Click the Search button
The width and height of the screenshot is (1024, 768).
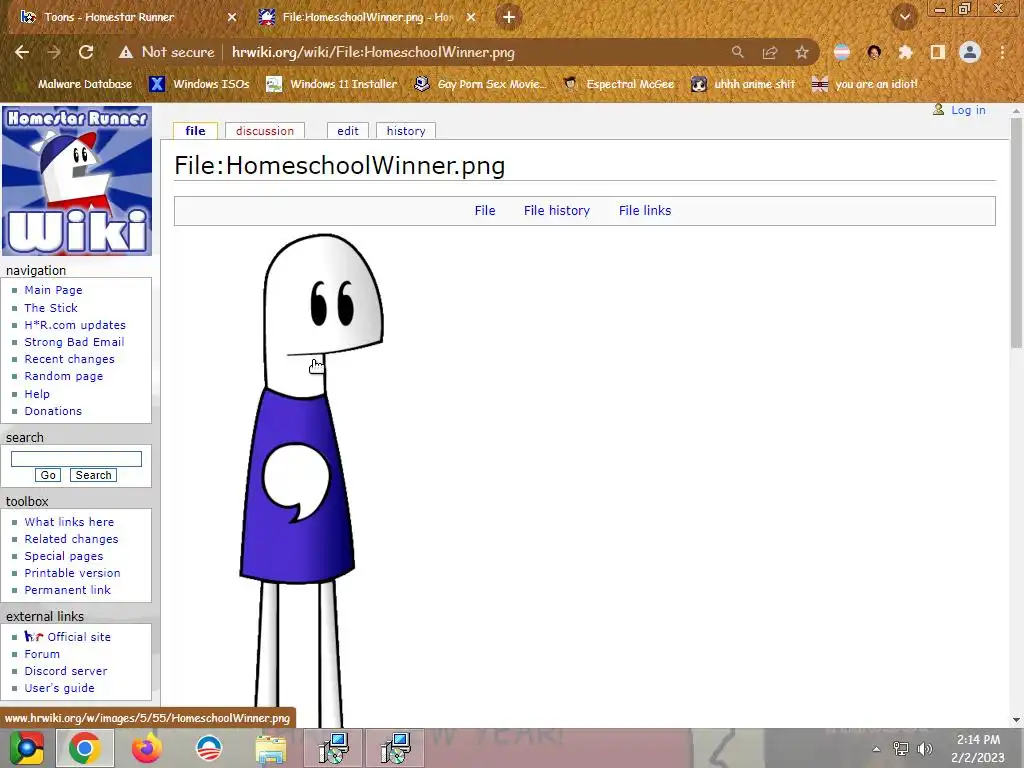pyautogui.click(x=93, y=475)
